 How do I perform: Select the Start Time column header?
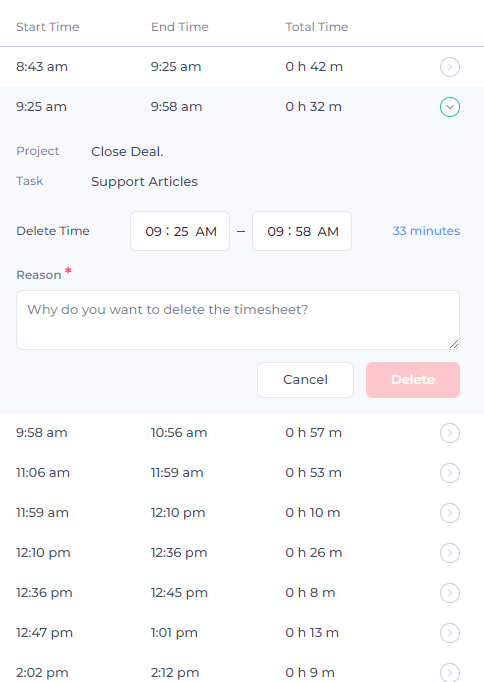[48, 27]
